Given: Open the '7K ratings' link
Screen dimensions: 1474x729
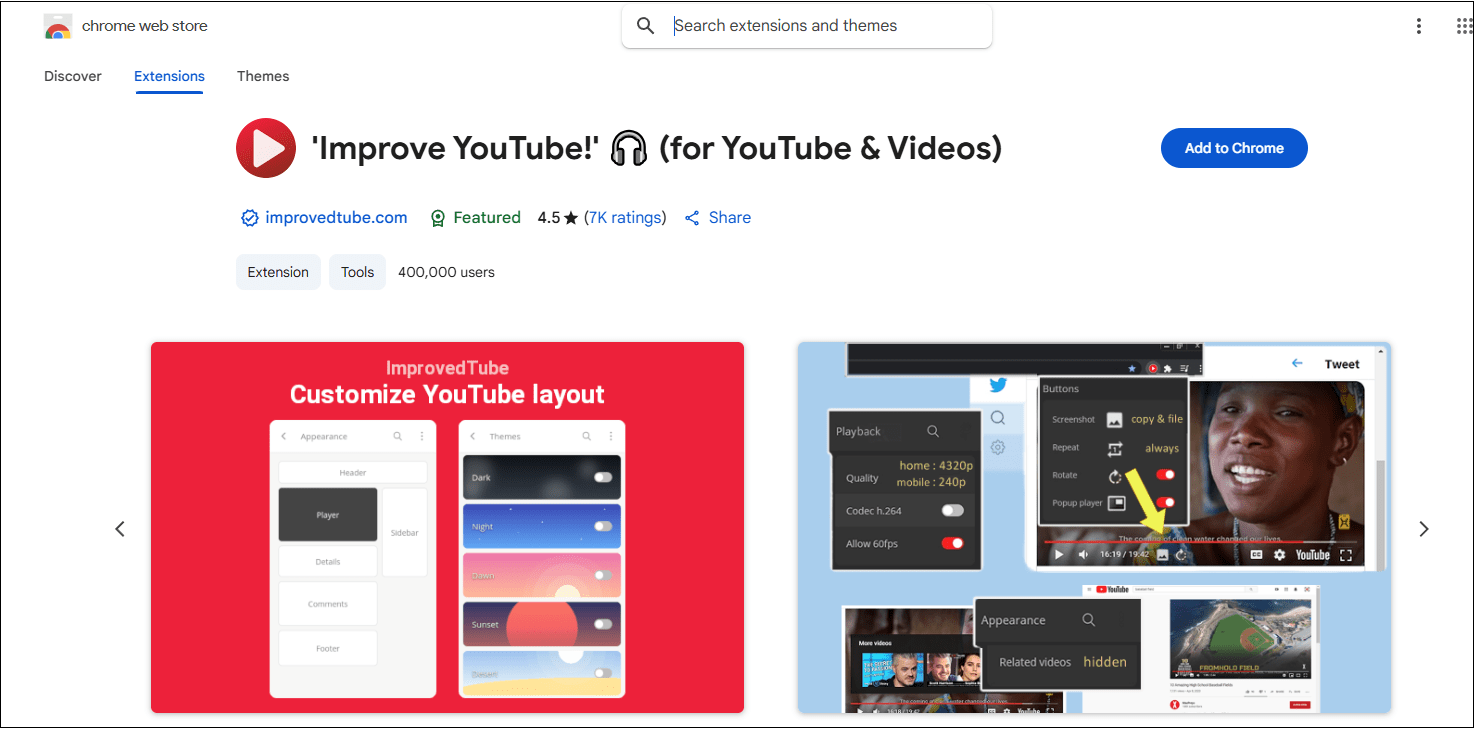Looking at the screenshot, I should pos(625,218).
